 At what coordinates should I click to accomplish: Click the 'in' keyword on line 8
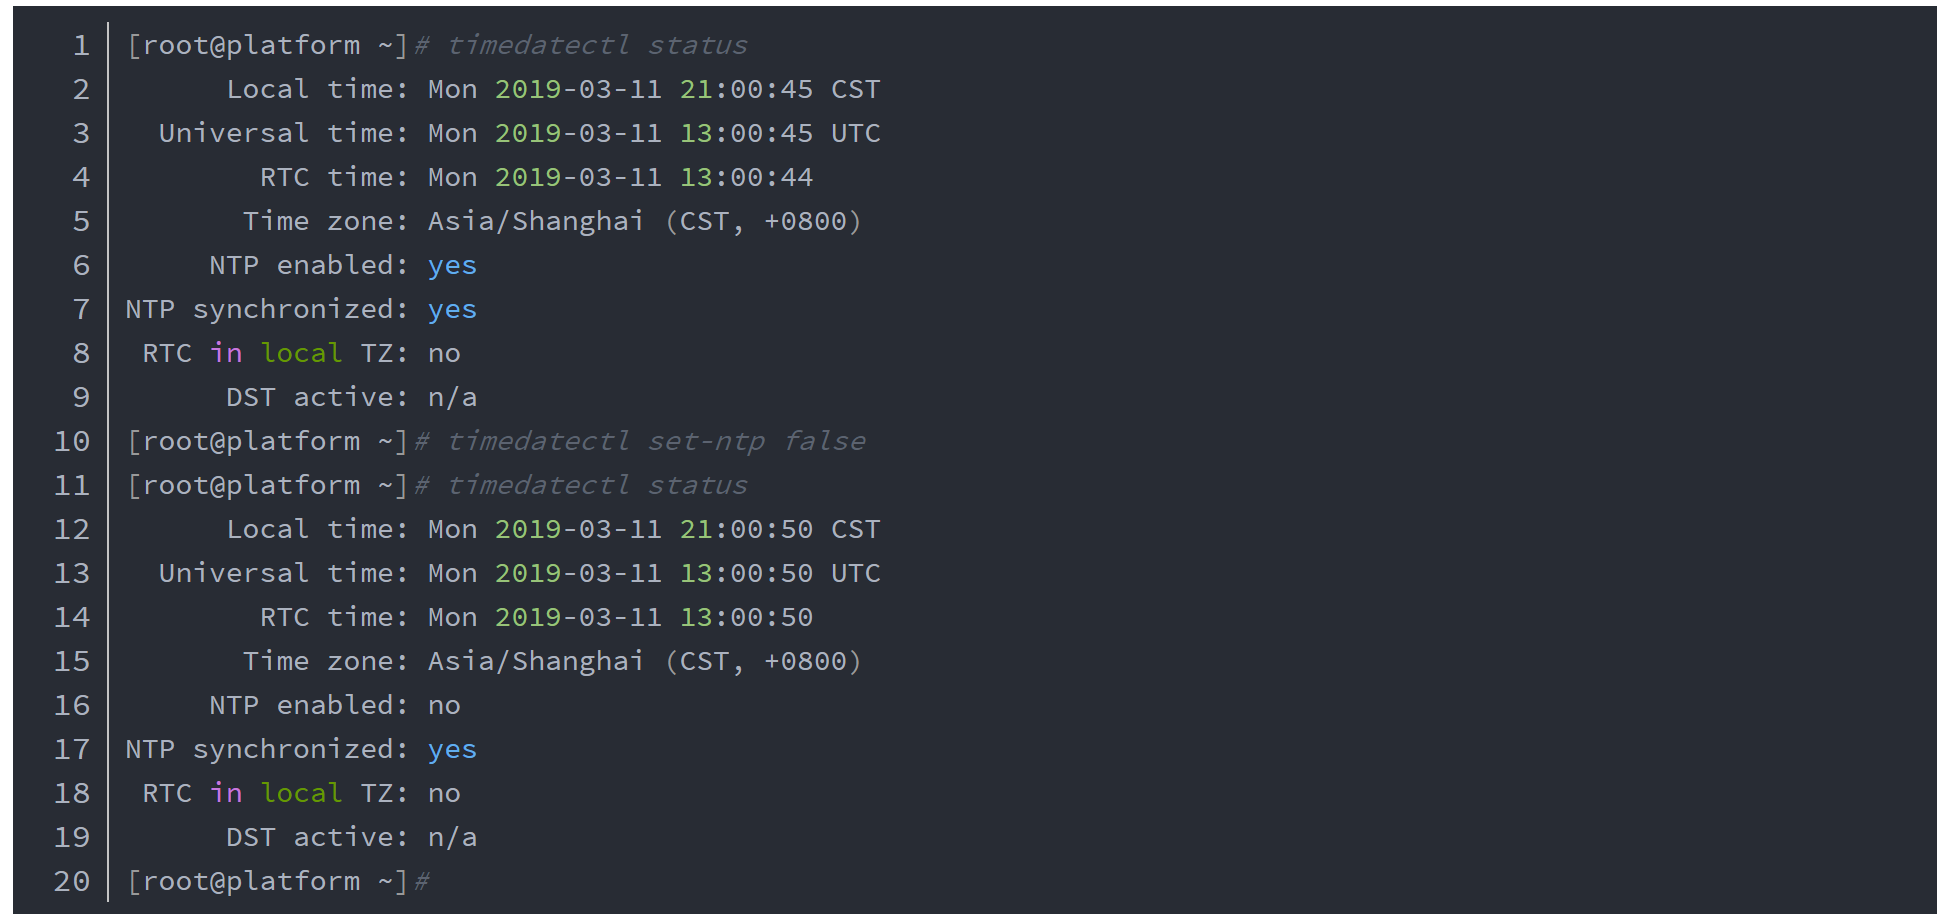226,354
